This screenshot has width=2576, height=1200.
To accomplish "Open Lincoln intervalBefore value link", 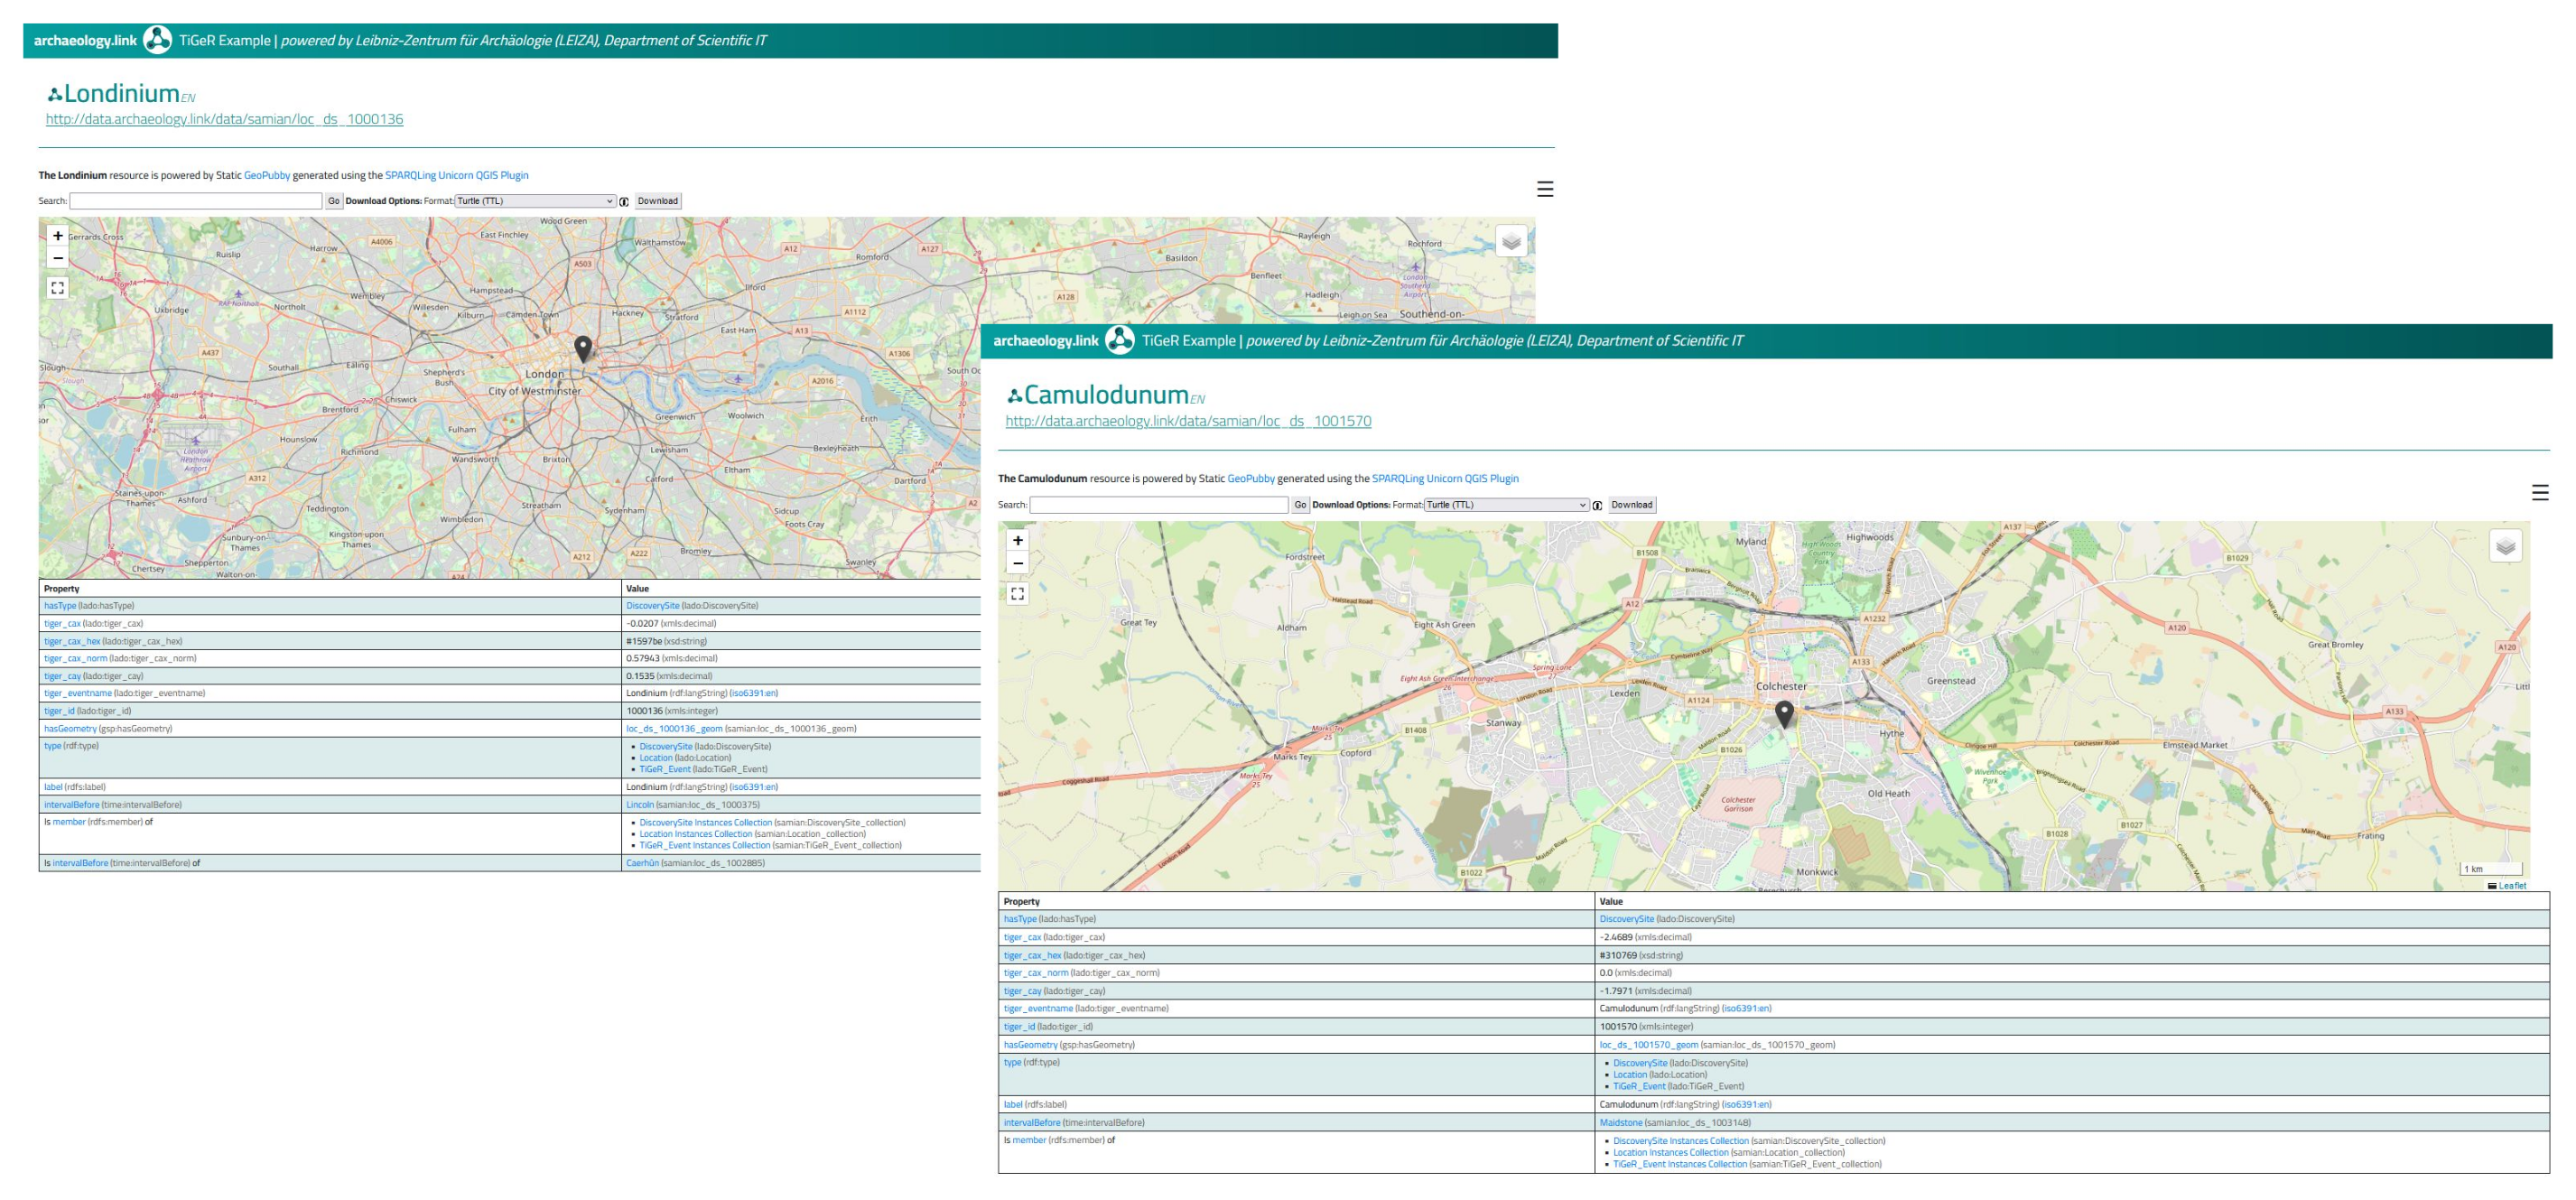I will (640, 805).
